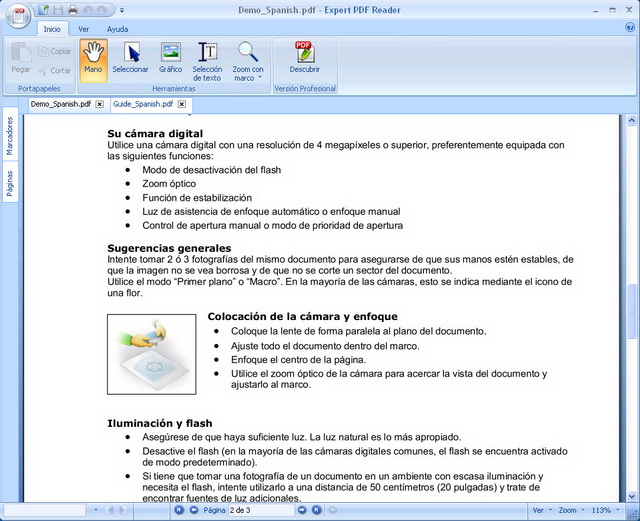This screenshot has width=640, height=521.
Task: Go to first page button in status bar
Action: 179,510
